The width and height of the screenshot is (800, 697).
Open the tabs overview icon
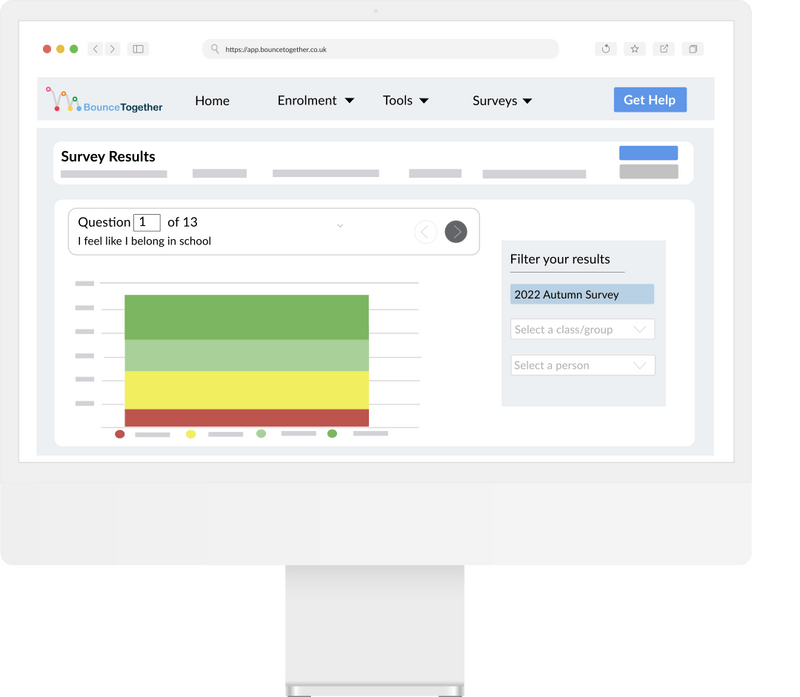[693, 49]
